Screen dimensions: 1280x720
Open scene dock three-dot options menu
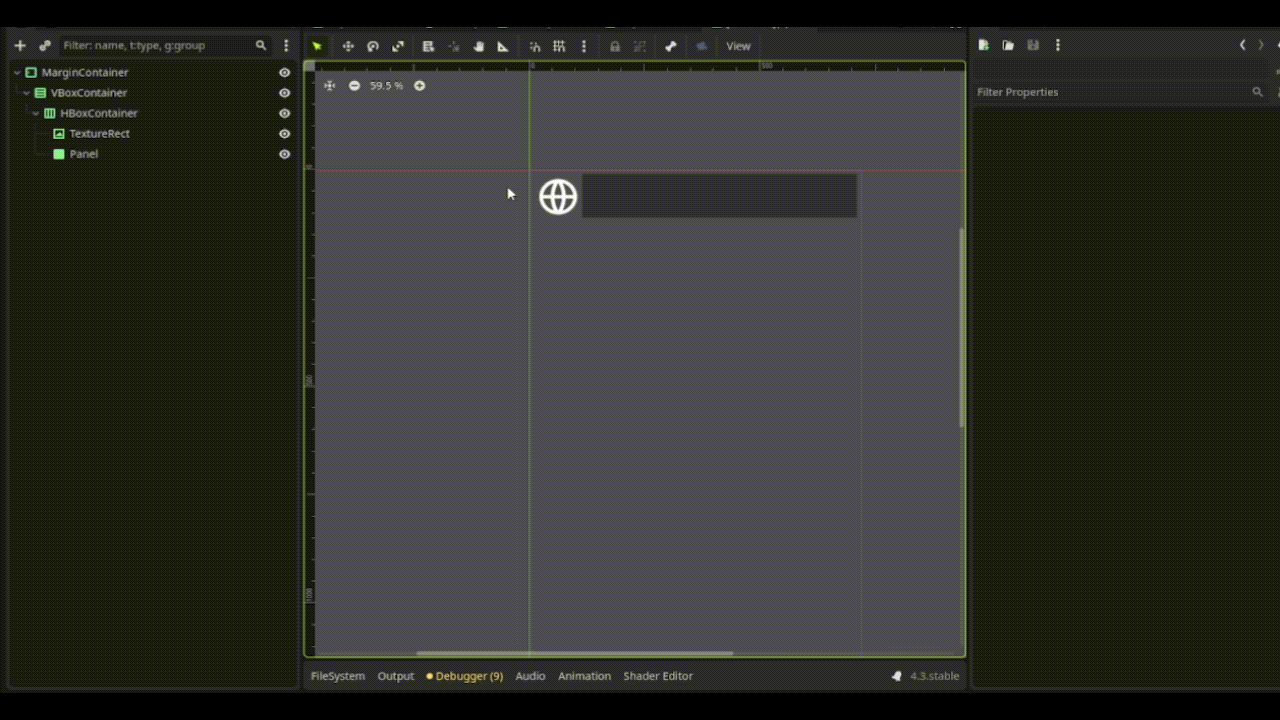tap(286, 46)
